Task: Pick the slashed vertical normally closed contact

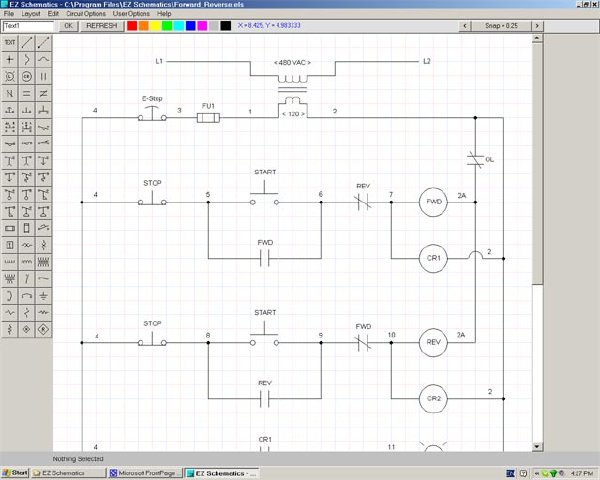Action: 10,93
